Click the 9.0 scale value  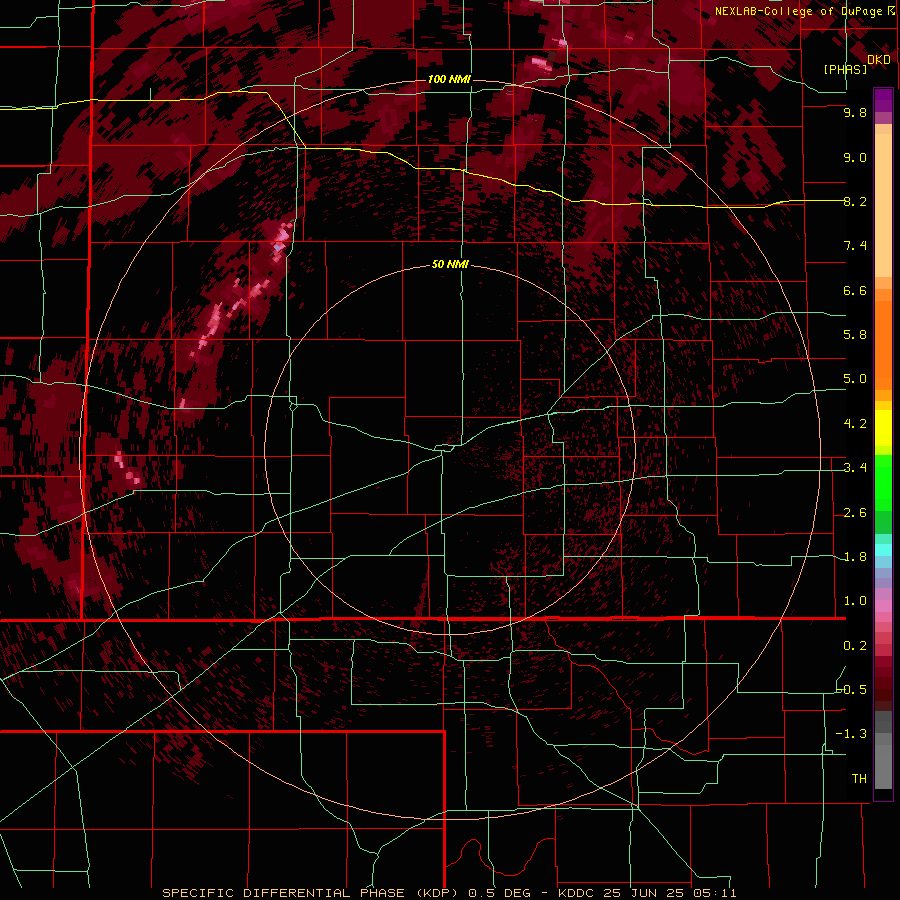pyautogui.click(x=855, y=157)
